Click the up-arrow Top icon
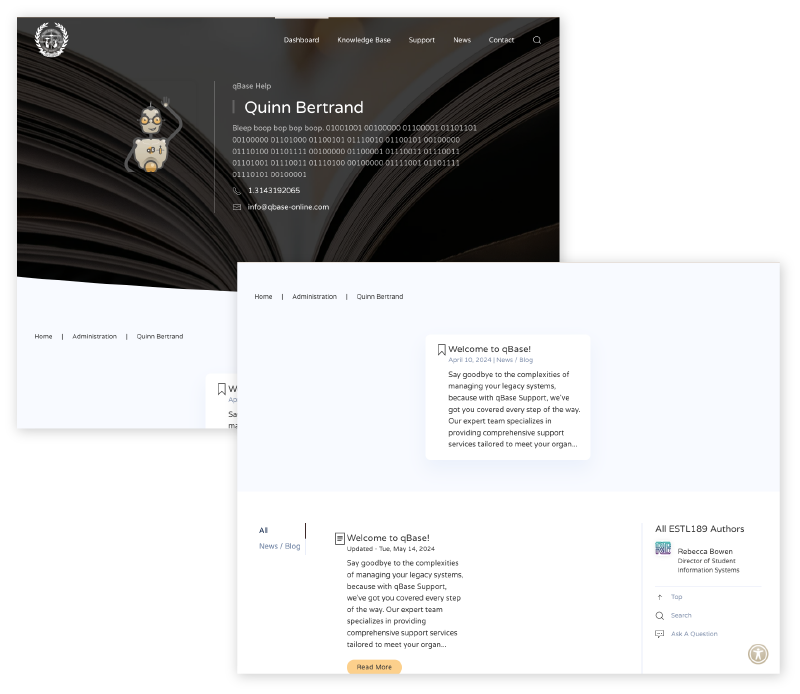Viewport: 800px width, 694px height. pos(660,597)
